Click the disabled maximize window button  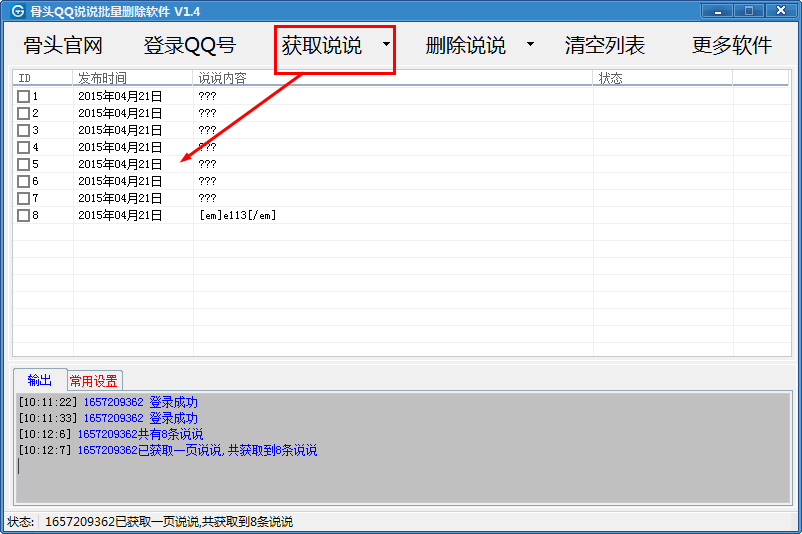(x=749, y=11)
